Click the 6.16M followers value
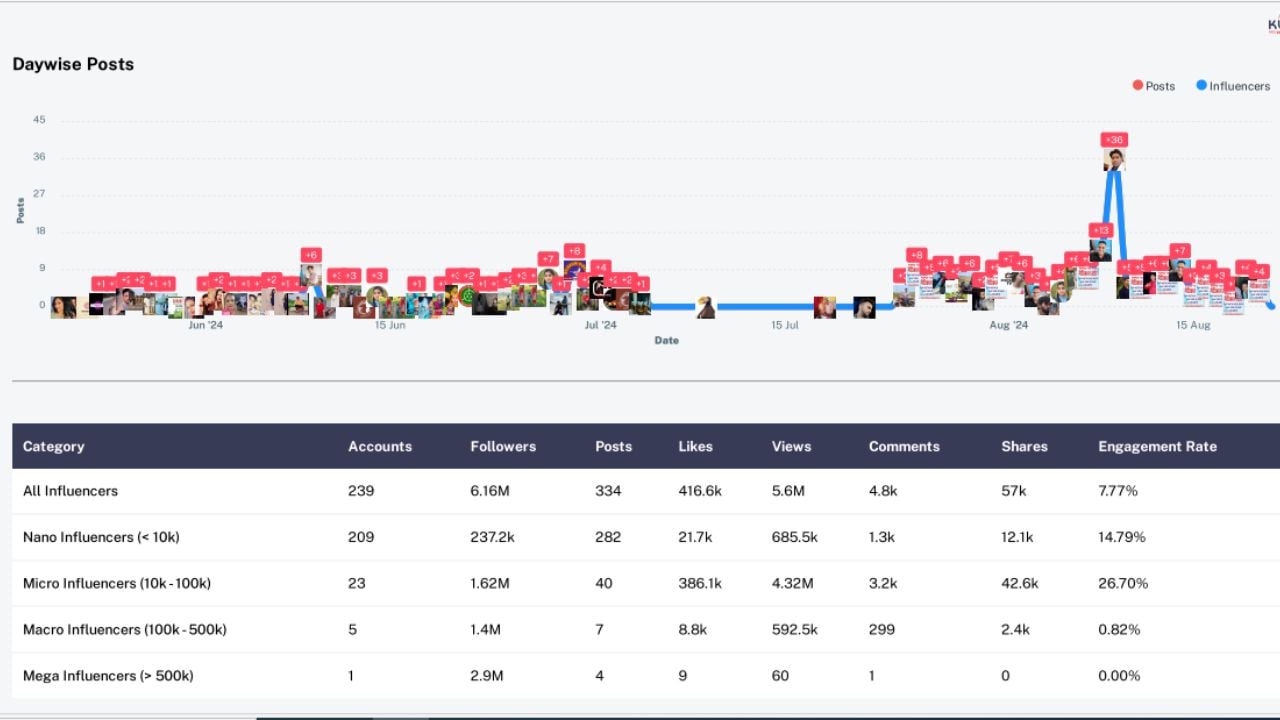The width and height of the screenshot is (1280, 720). pyautogui.click(x=490, y=491)
